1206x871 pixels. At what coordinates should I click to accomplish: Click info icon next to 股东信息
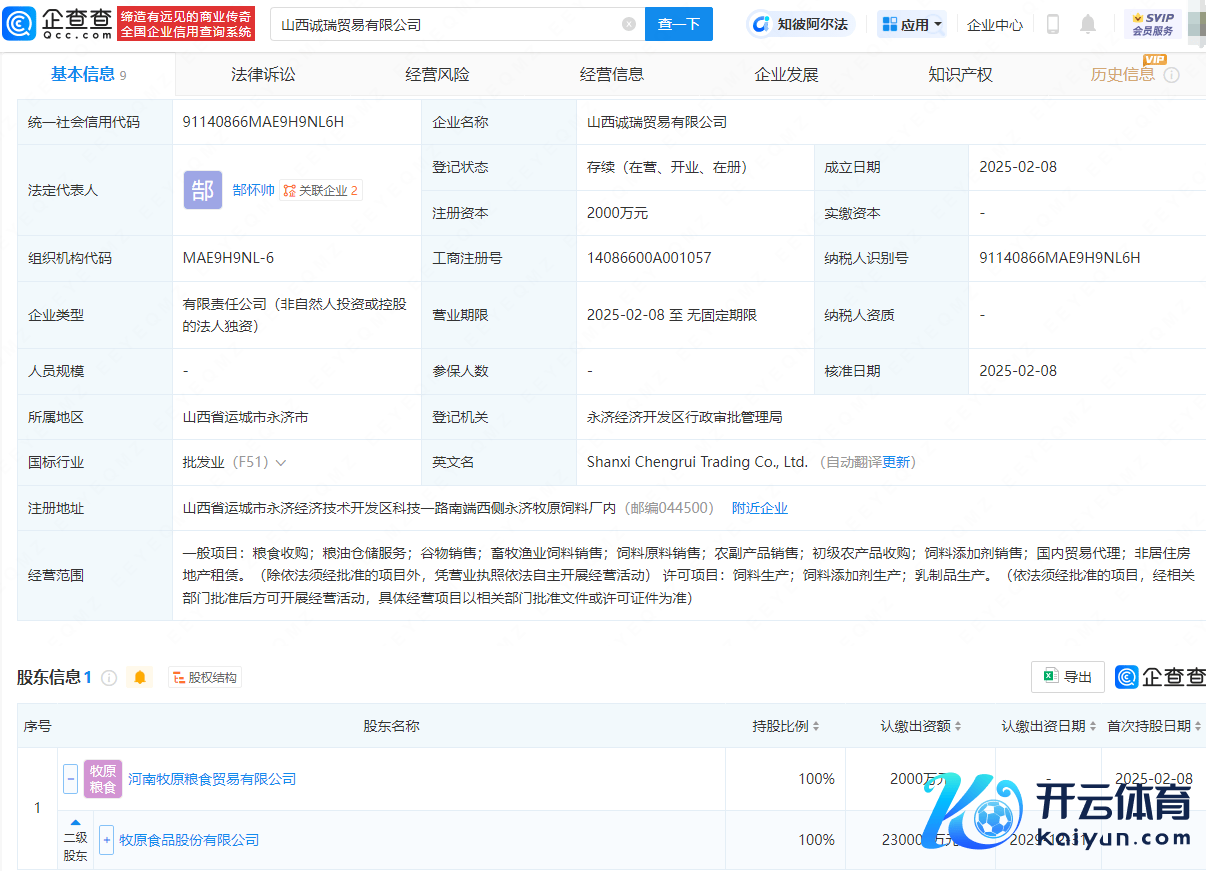click(x=109, y=677)
